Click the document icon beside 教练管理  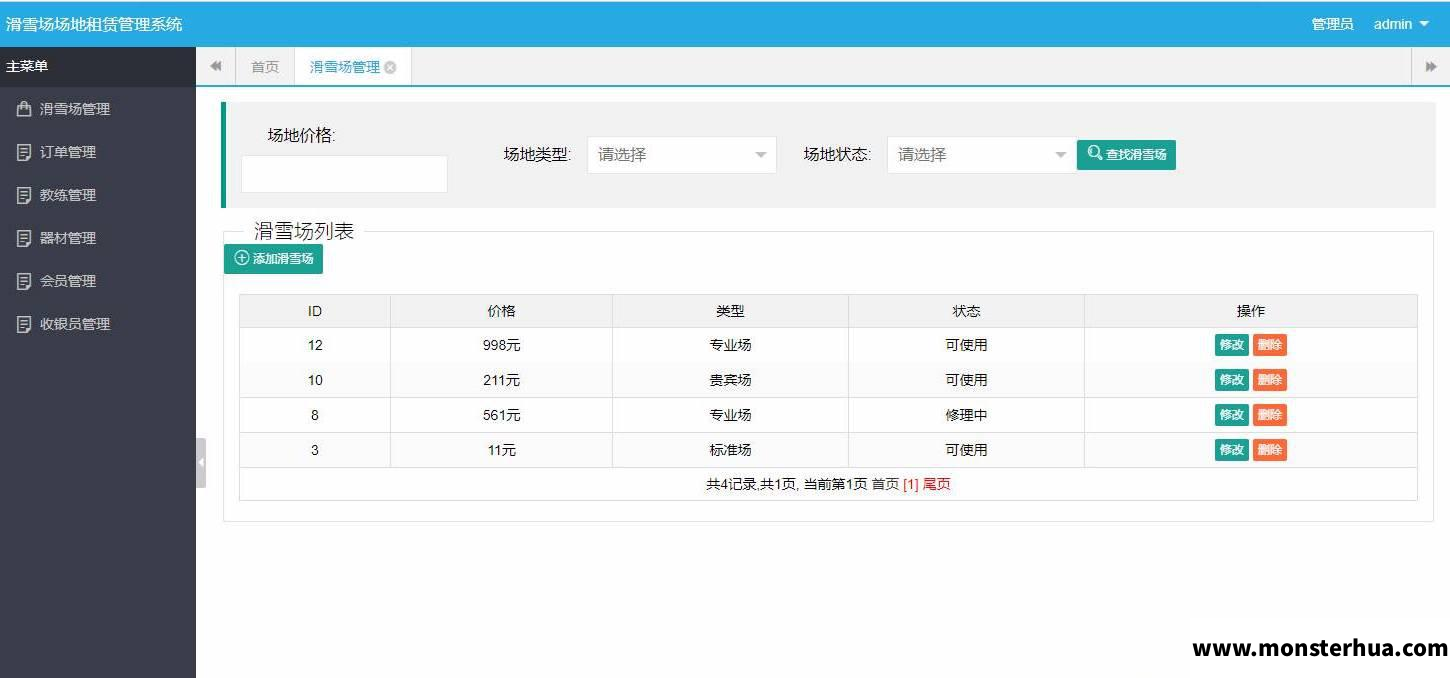[24, 195]
